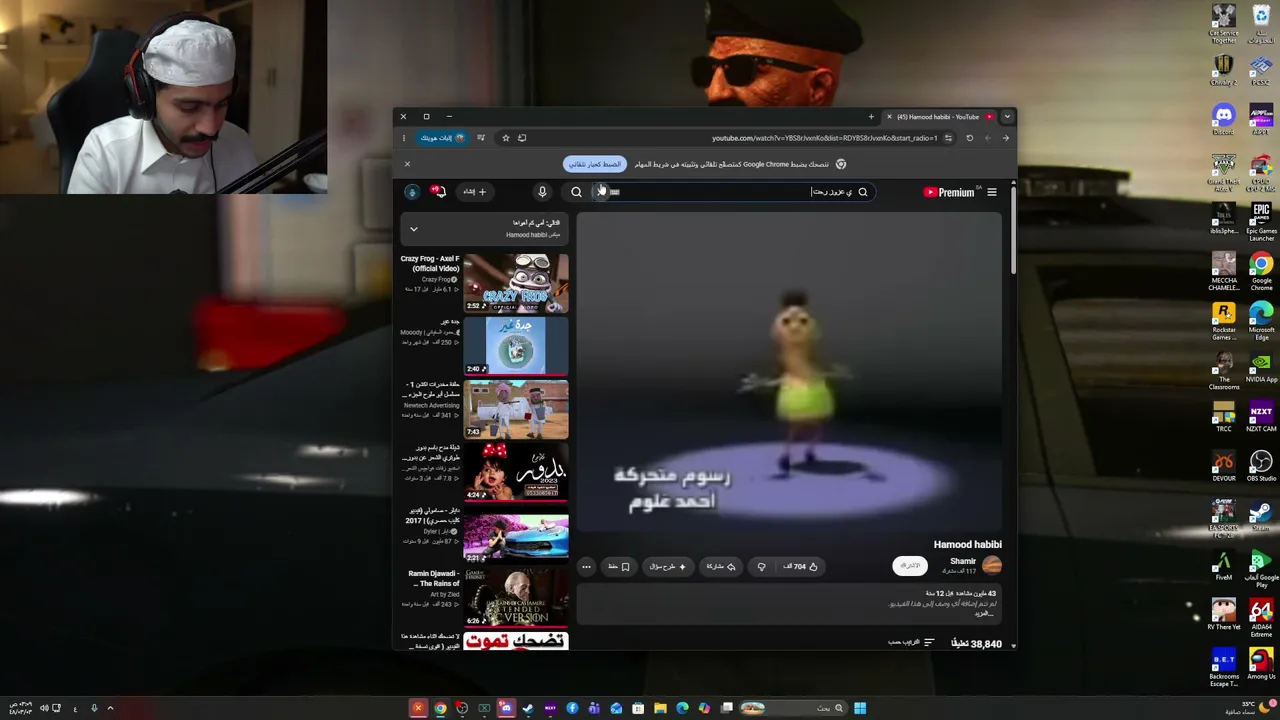1280x720 pixels.
Task: Open Microsoft Edge desktop shortcut
Action: [x=1261, y=322]
